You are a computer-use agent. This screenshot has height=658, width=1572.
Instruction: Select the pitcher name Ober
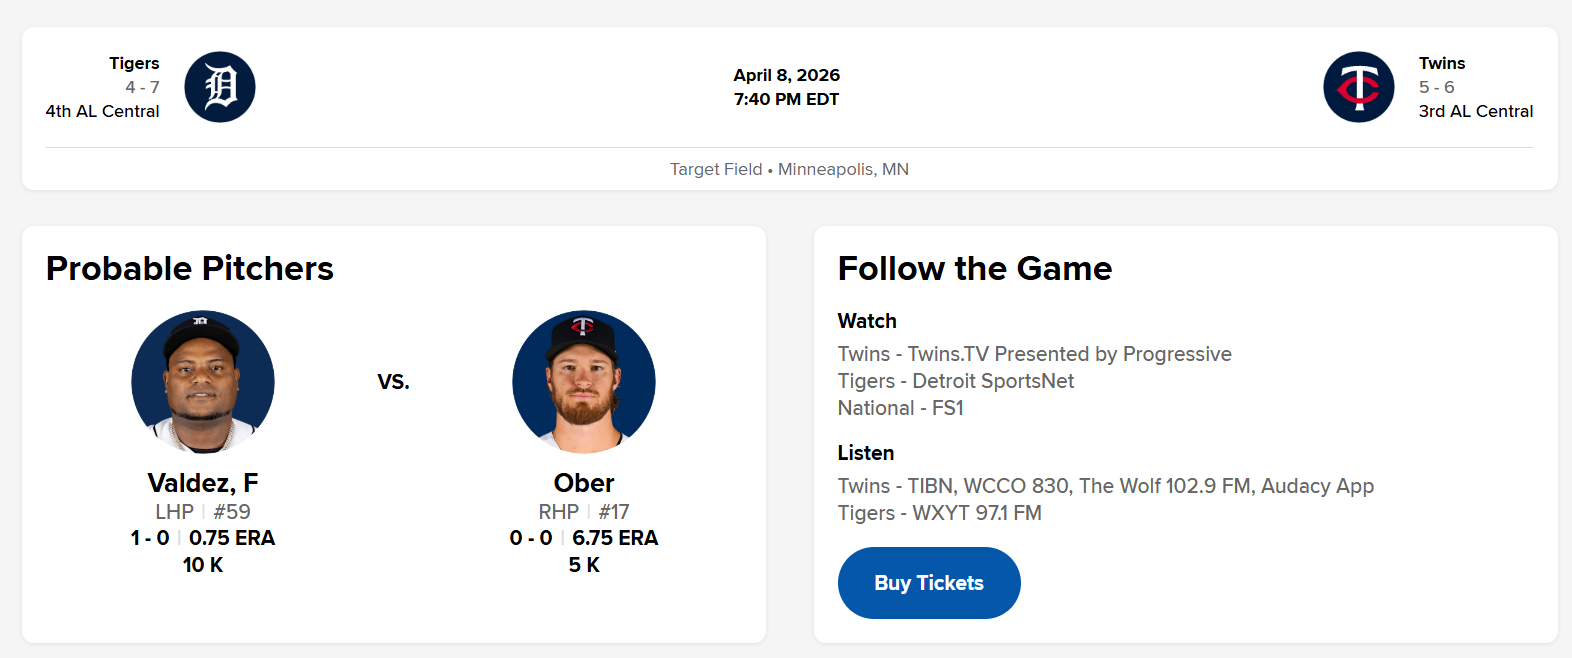(584, 483)
